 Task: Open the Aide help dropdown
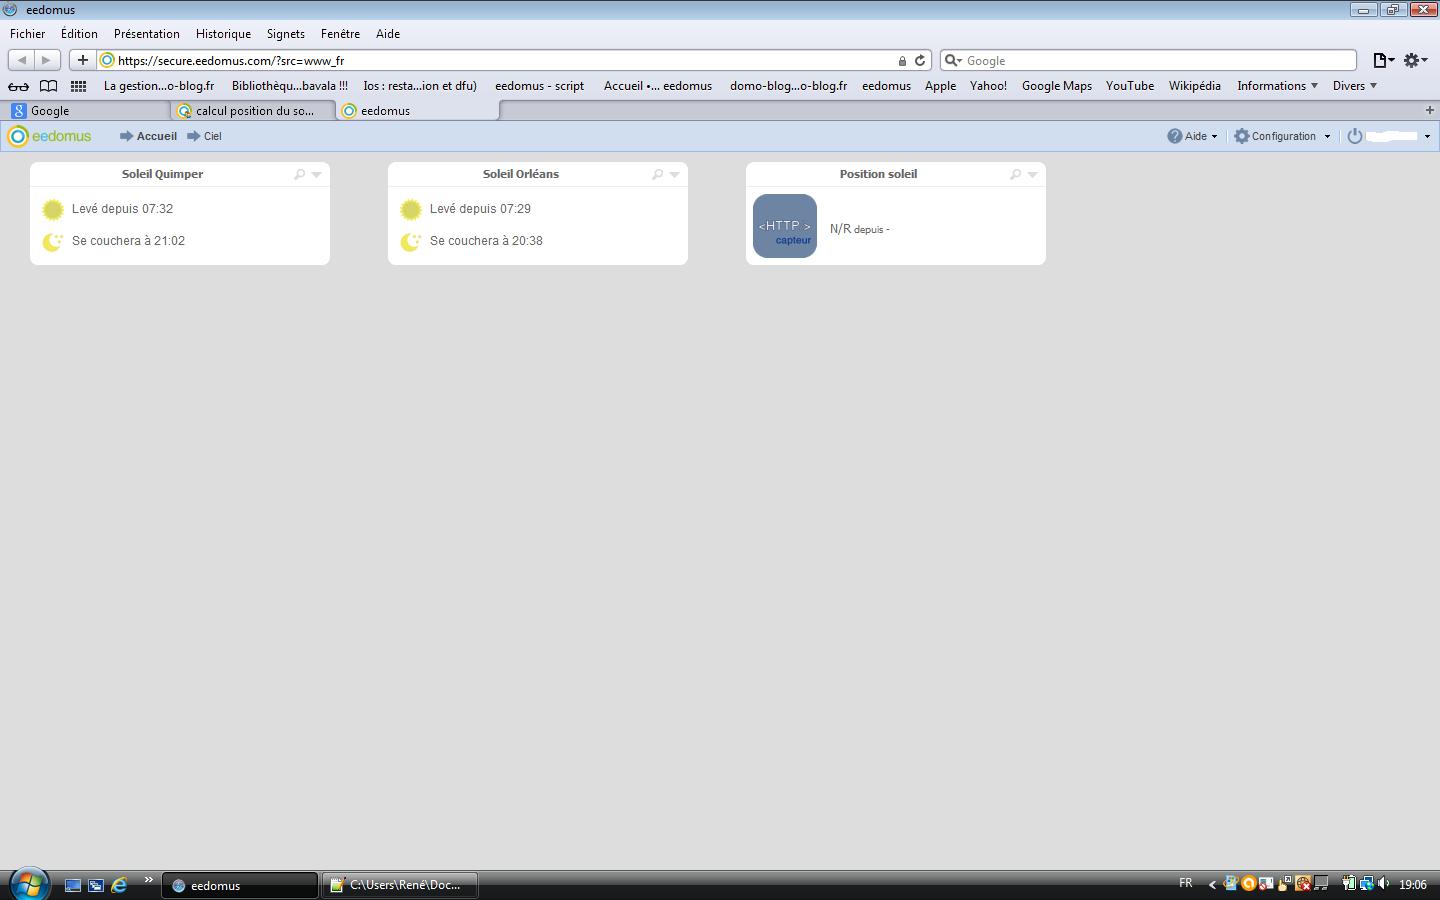click(1193, 136)
